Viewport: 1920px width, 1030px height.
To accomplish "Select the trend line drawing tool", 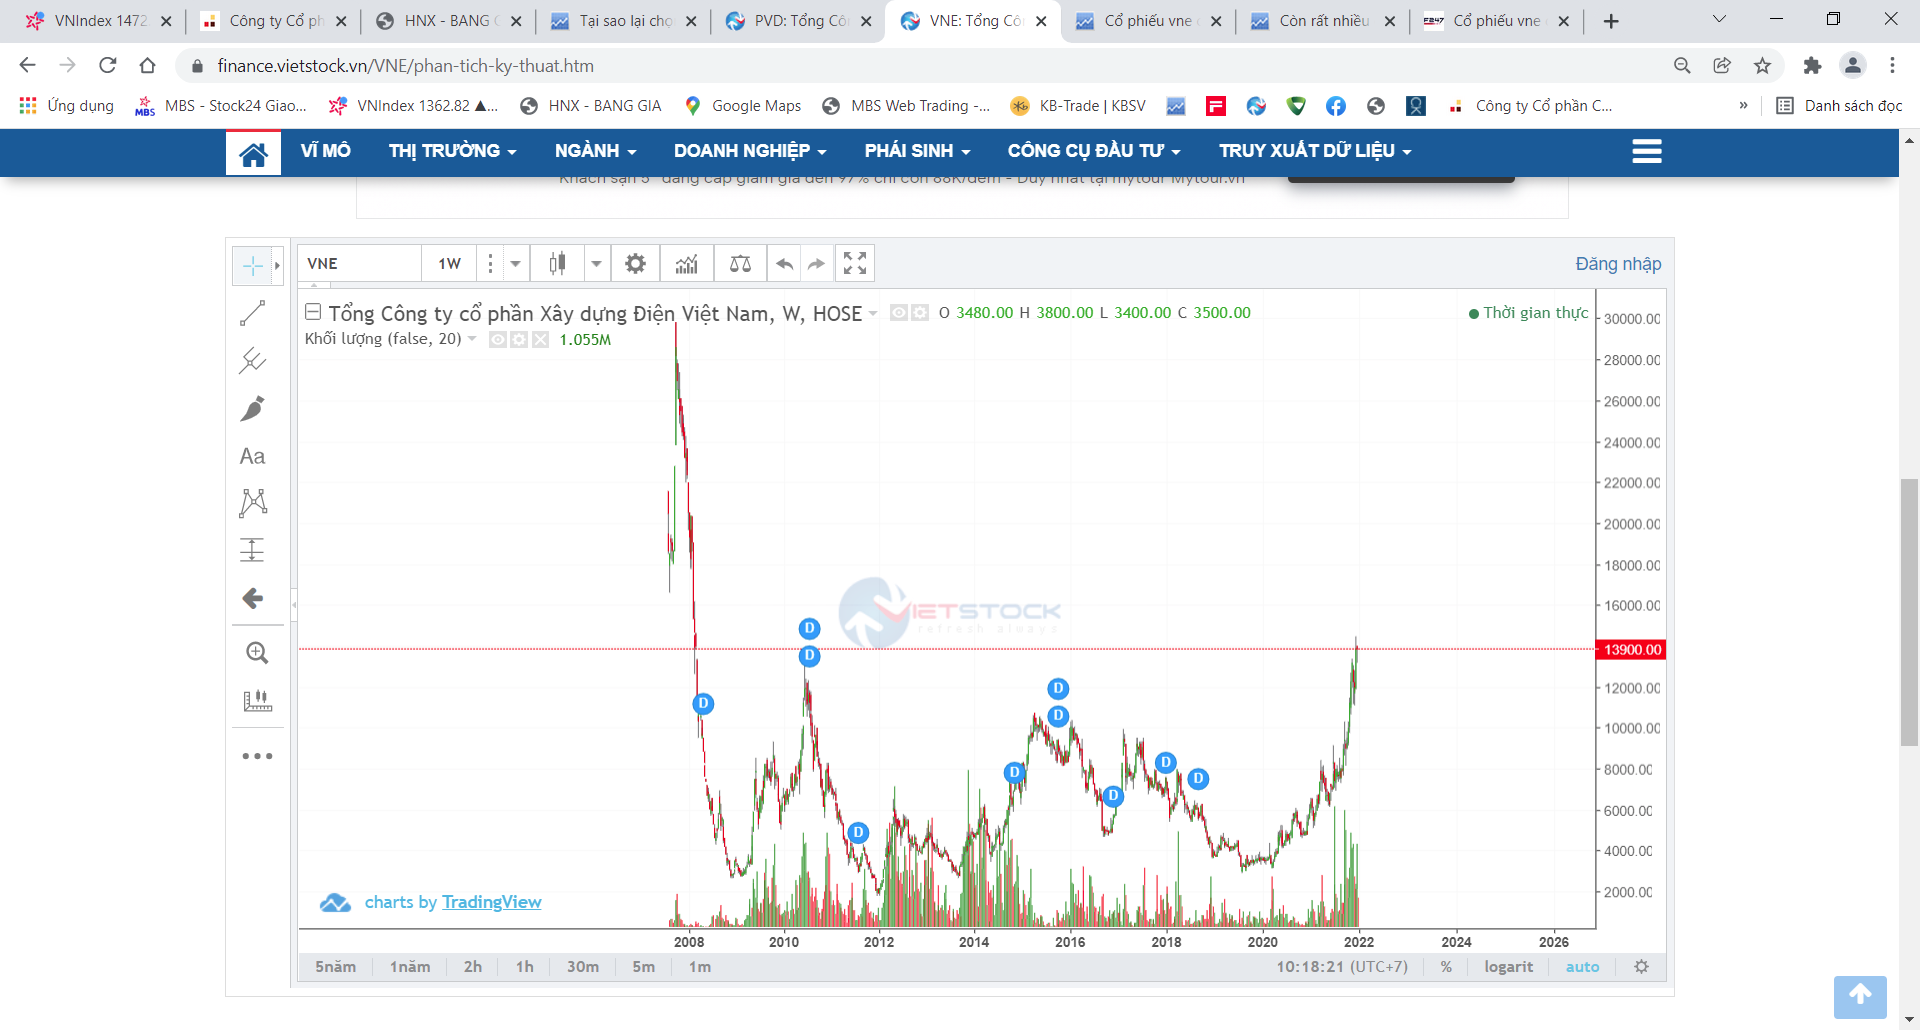I will pos(252,313).
